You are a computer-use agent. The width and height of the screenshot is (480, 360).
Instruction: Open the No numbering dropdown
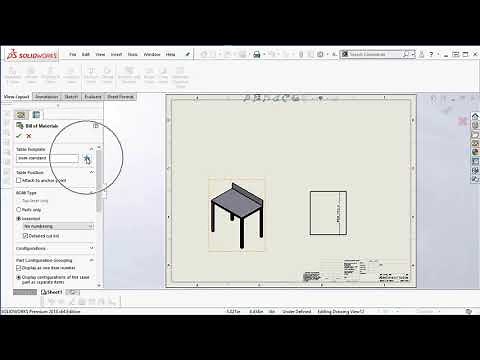(58, 226)
